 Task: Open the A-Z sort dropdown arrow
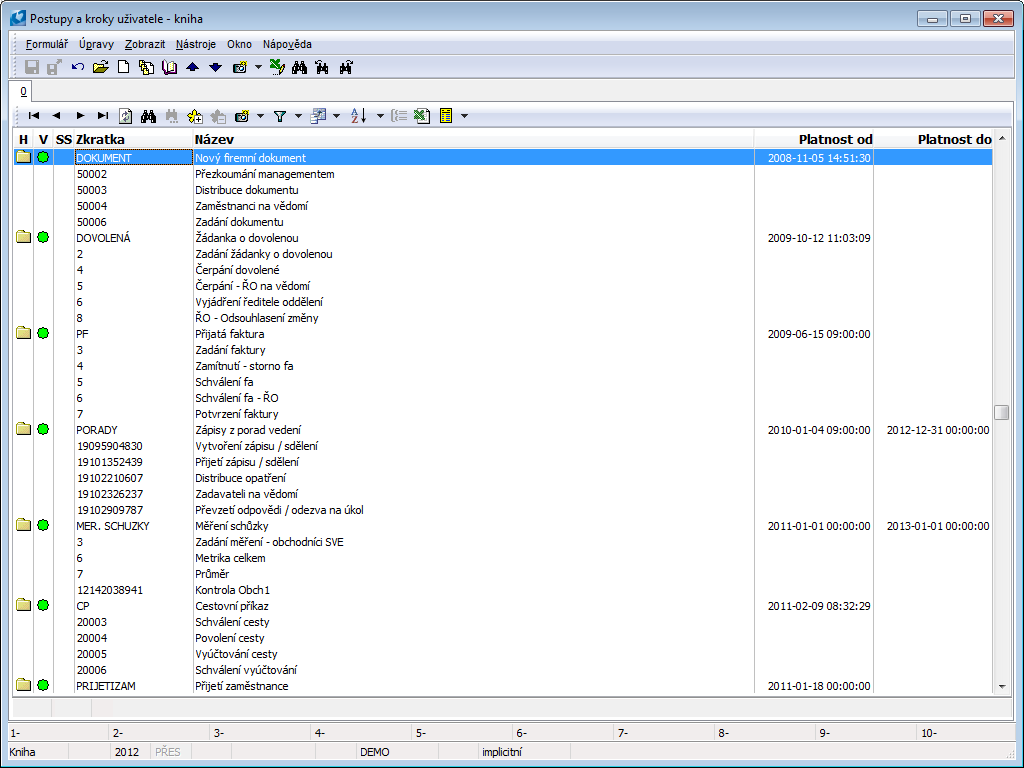[380, 116]
